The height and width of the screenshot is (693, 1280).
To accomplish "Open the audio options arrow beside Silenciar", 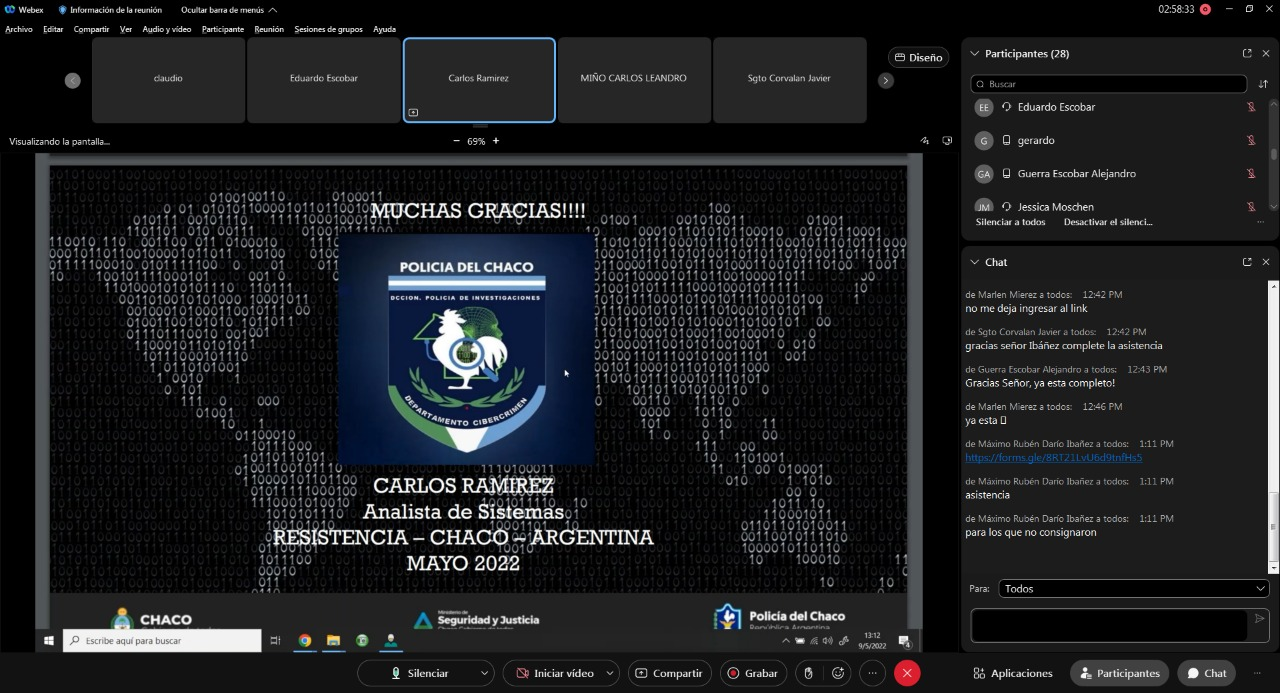I will 485,673.
